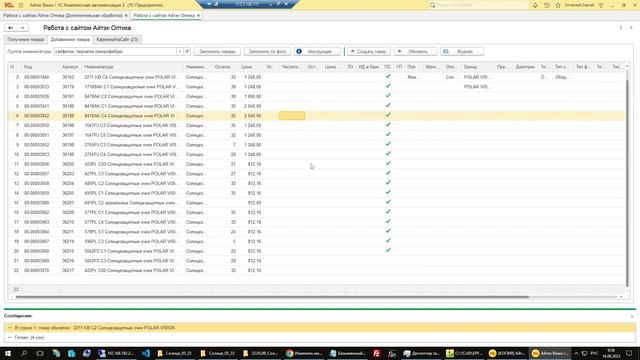Toggle ПС checkmark in row 36186
This screenshot has width=640, height=360.
[388, 106]
